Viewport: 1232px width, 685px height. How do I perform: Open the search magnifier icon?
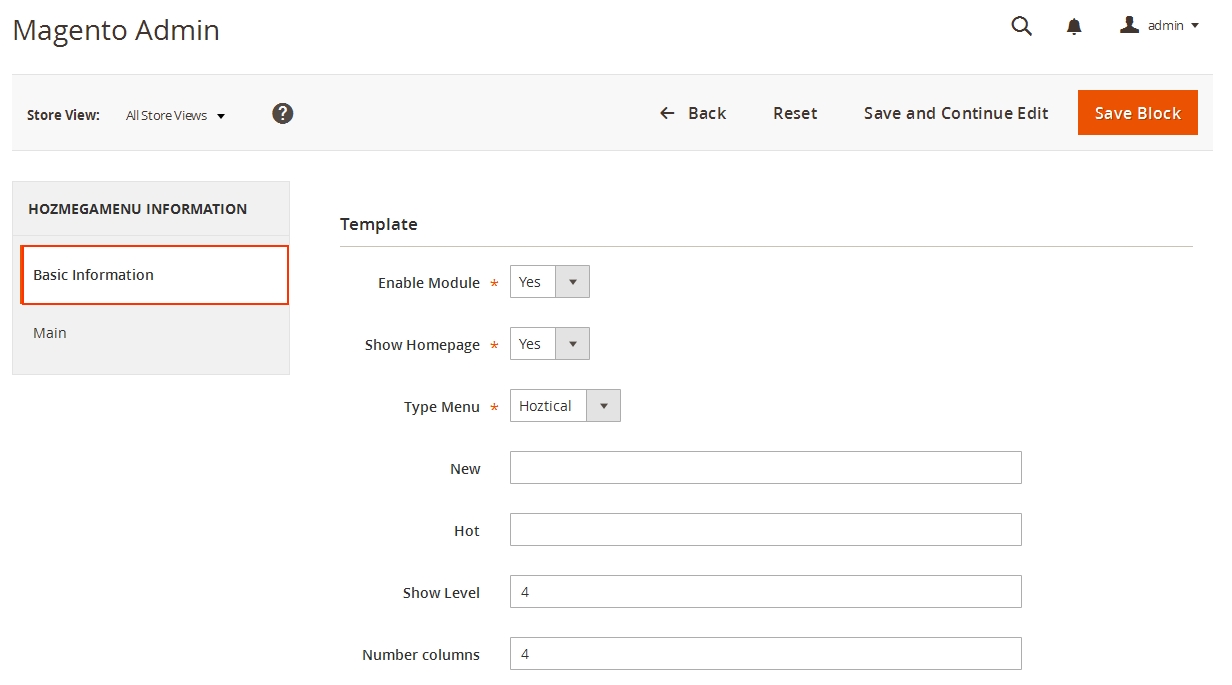1021,27
